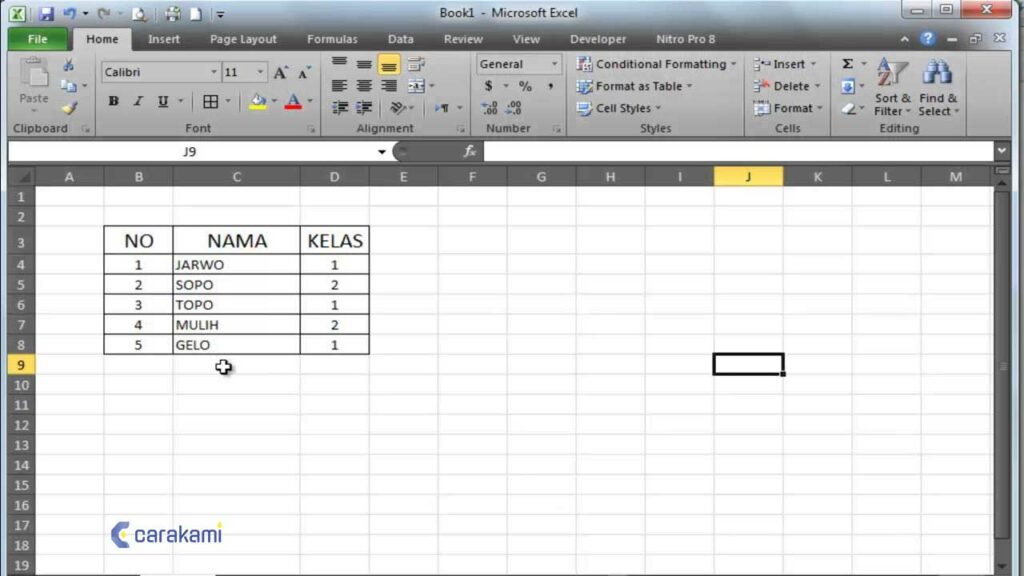Viewport: 1024px width, 576px height.
Task: Open Sort & Filter tool
Action: 892,87
